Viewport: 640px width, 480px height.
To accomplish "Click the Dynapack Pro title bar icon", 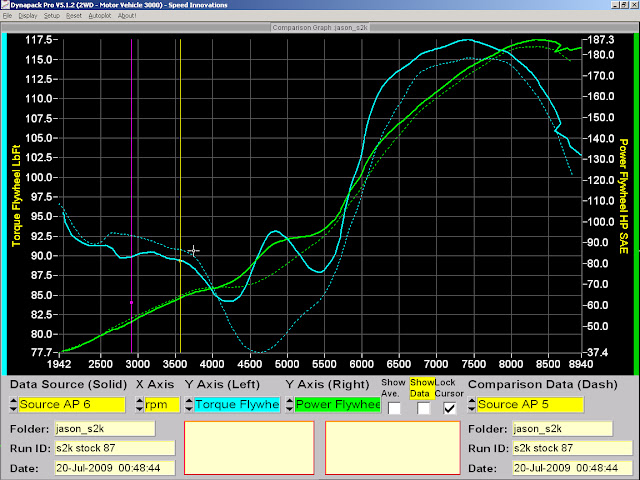I will click(7, 5).
